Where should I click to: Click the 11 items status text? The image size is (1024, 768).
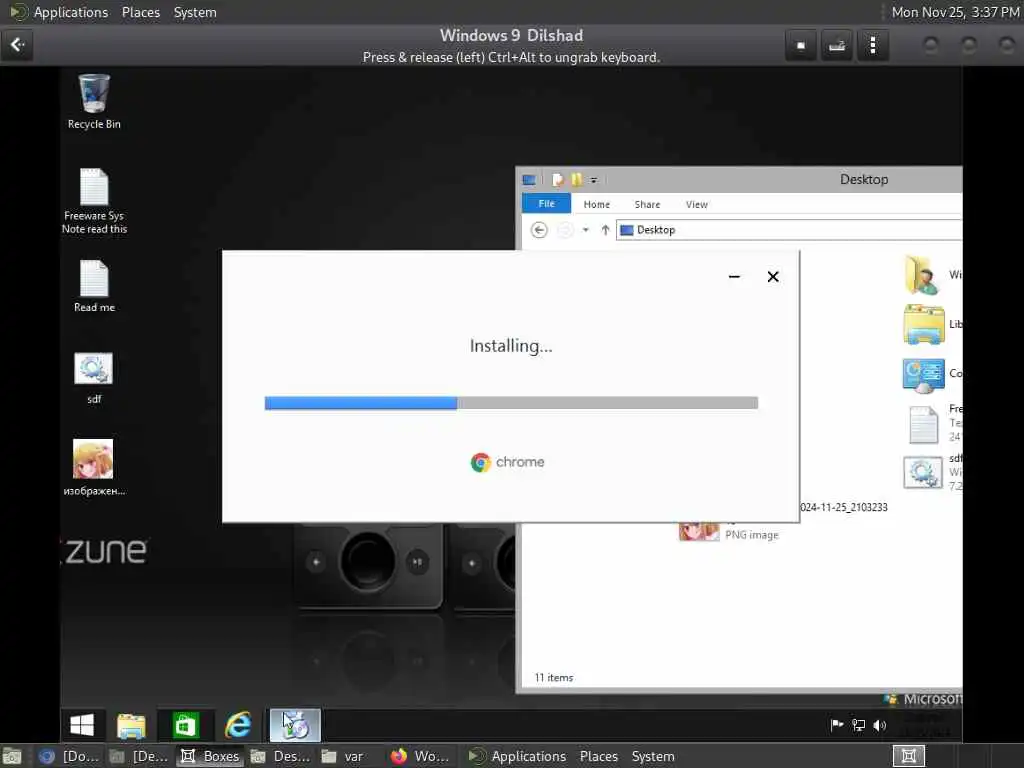554,678
